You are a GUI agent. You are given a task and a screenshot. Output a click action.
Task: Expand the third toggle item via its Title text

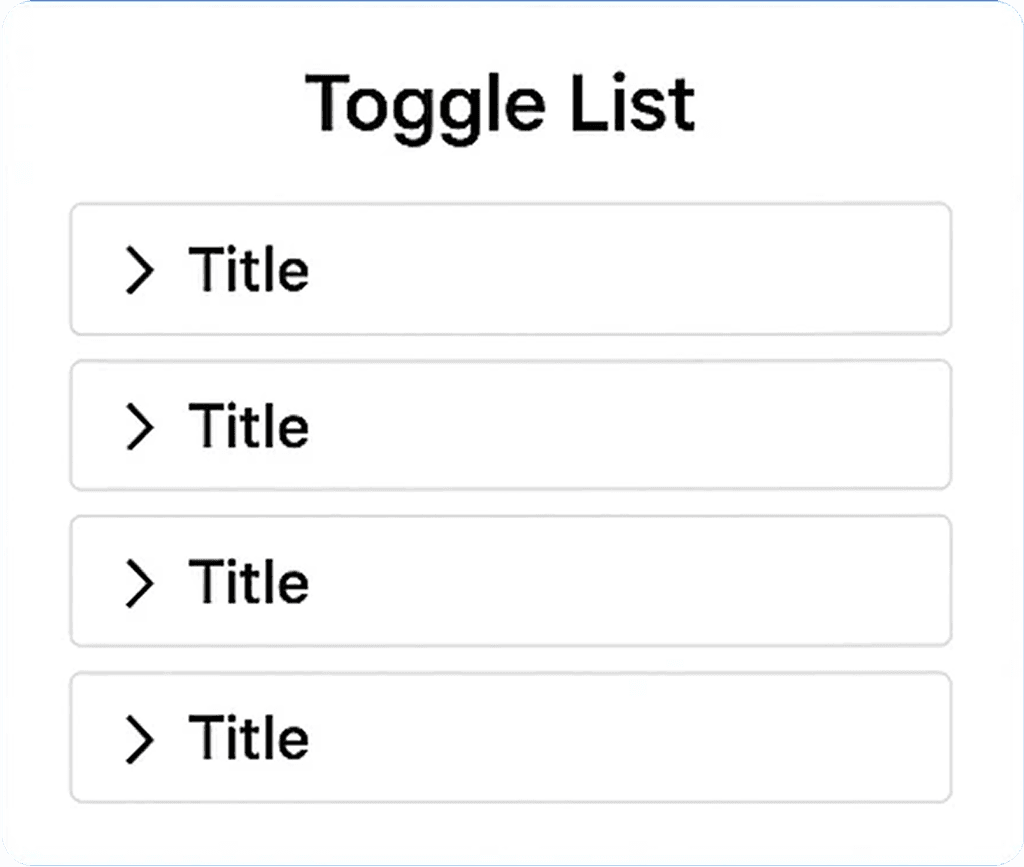248,581
